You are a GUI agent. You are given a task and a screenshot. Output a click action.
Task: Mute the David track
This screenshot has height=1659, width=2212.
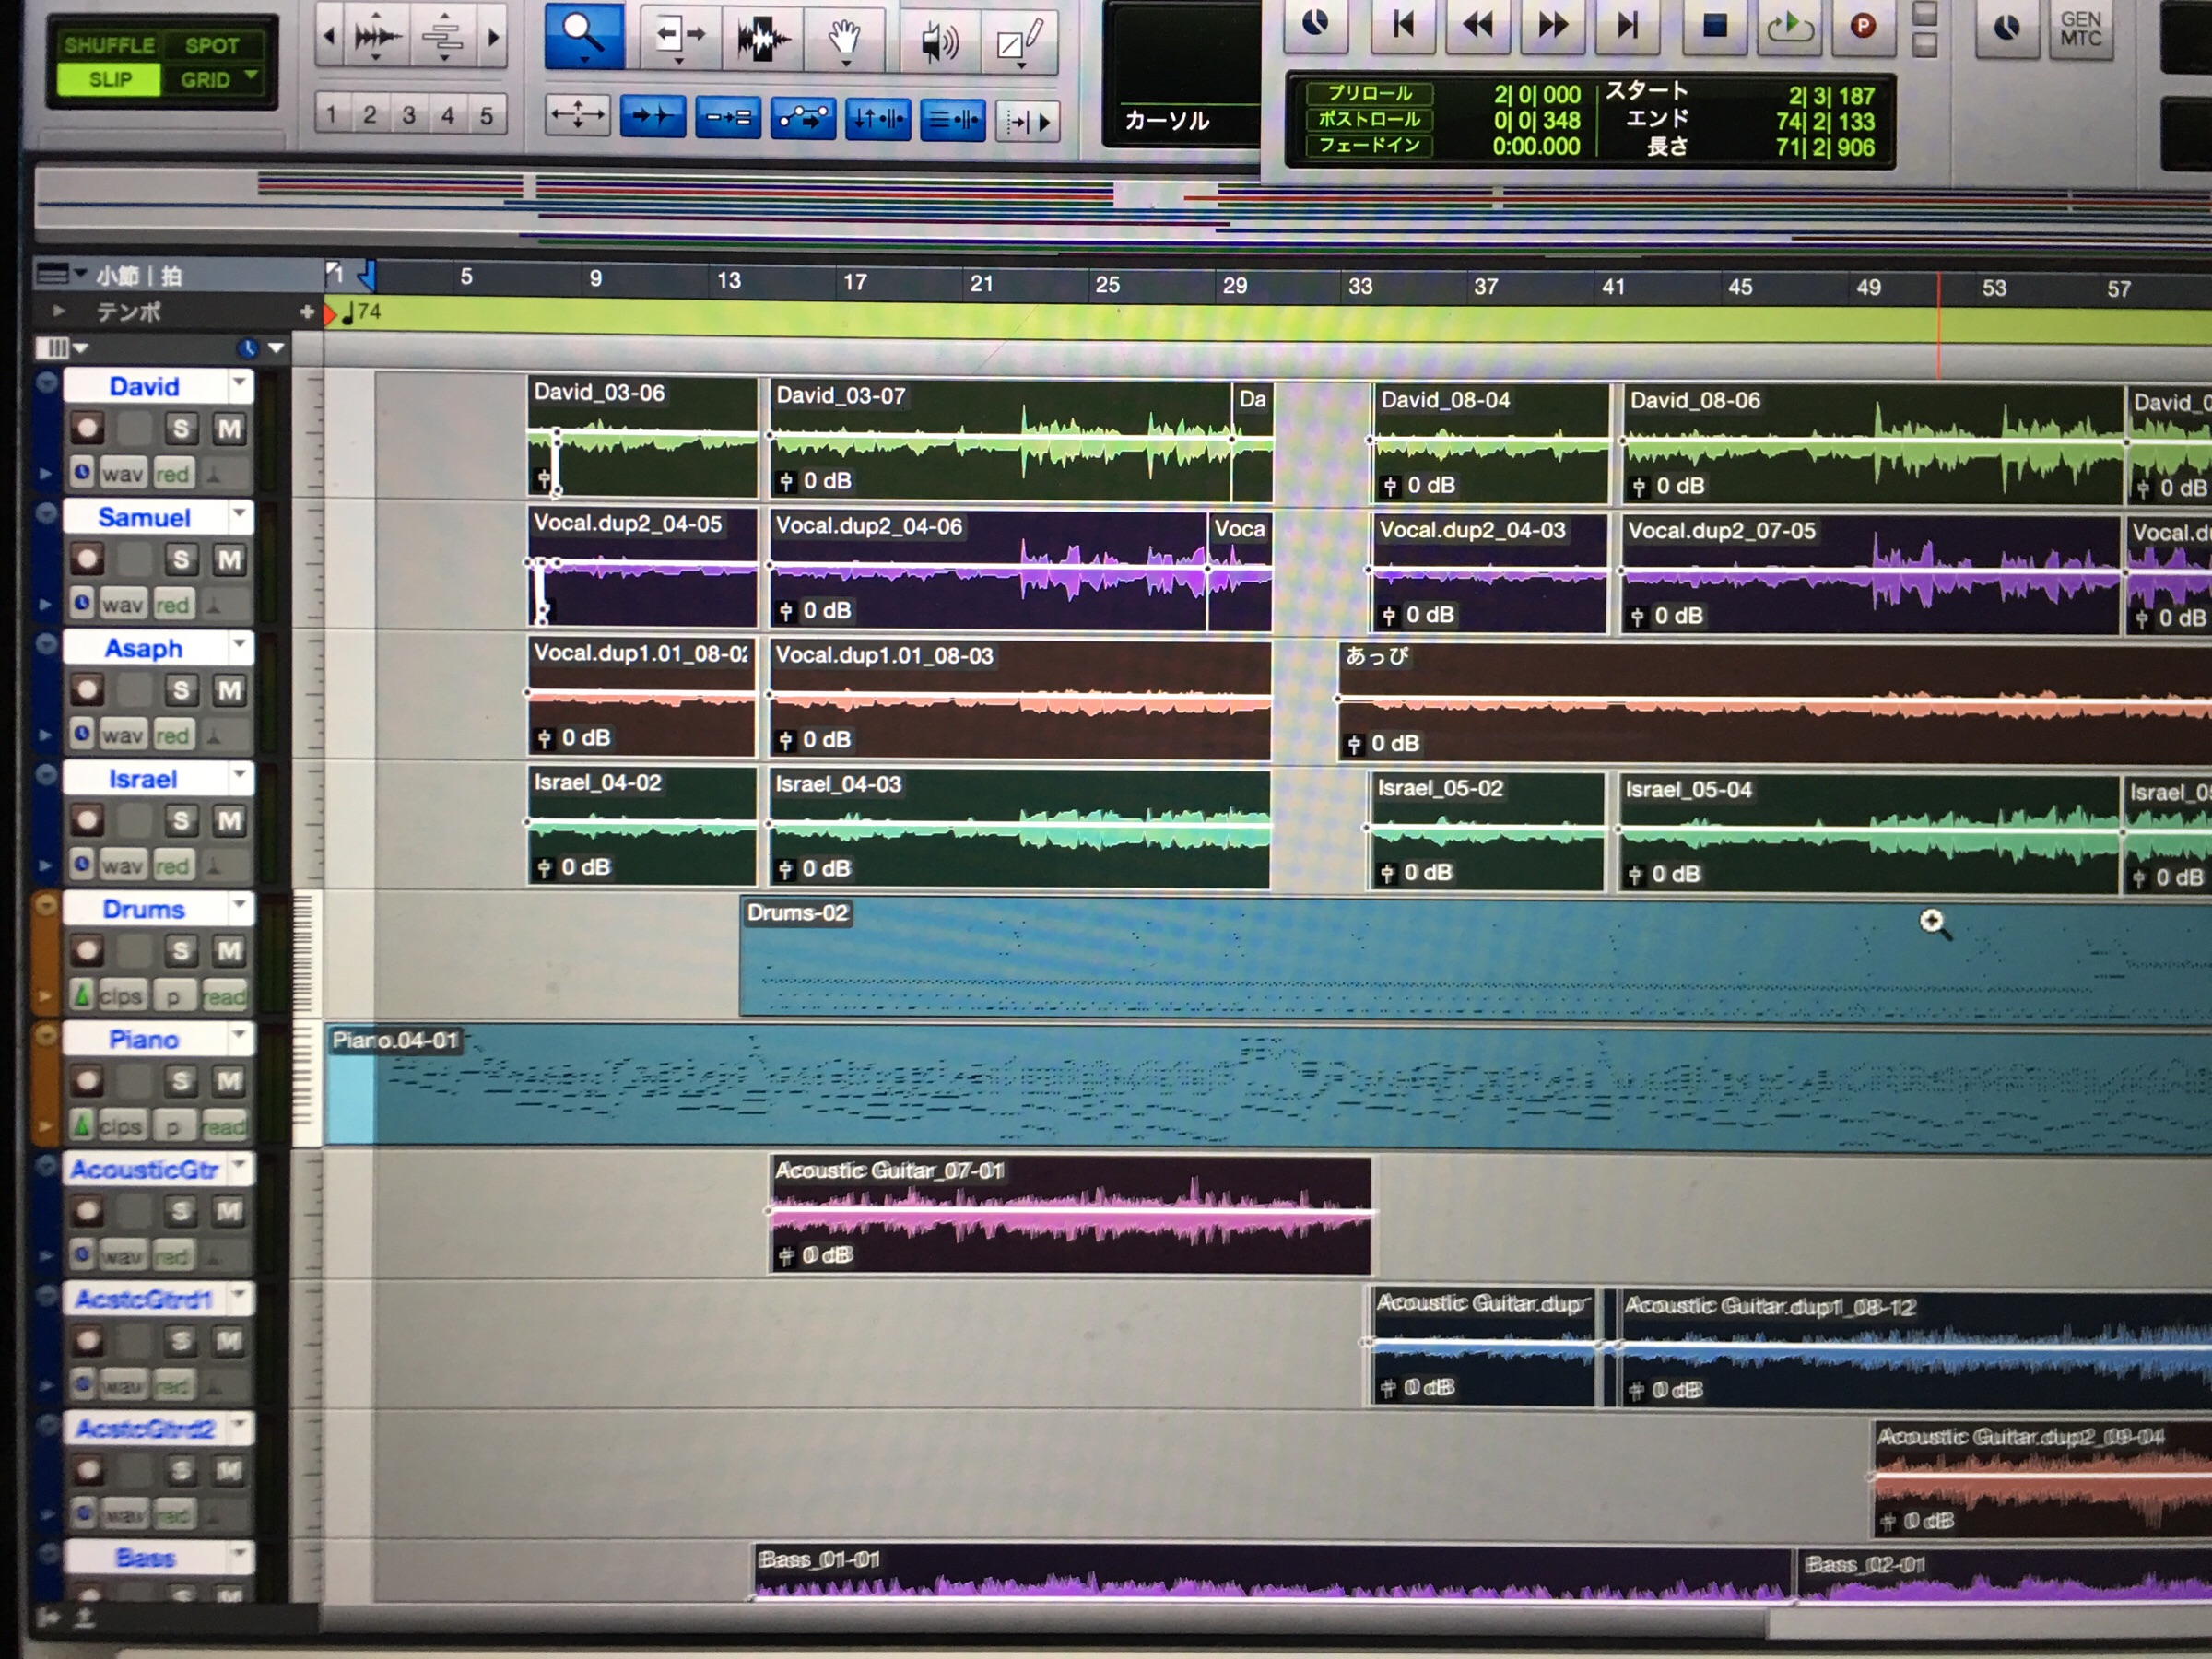click(x=229, y=429)
